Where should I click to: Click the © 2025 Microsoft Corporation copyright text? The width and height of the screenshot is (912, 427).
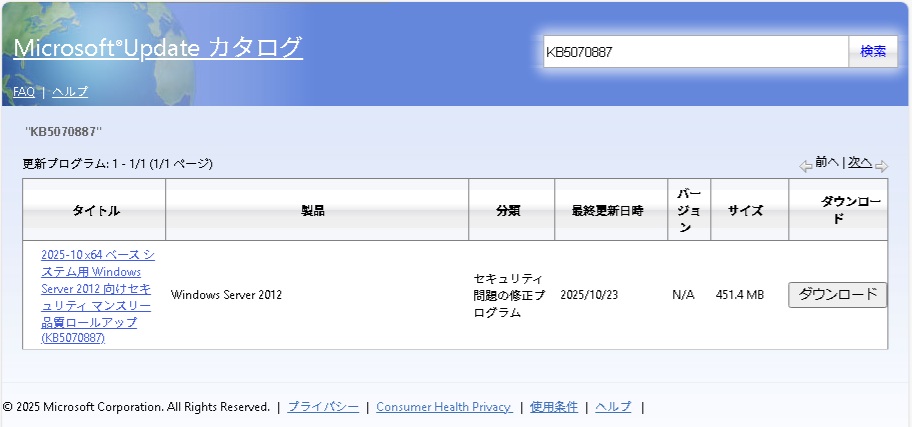tap(137, 407)
